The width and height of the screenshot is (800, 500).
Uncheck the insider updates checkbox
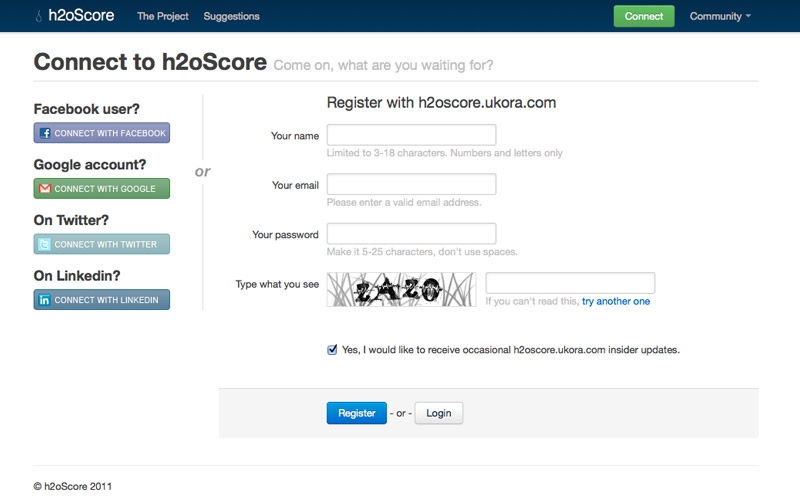332,349
